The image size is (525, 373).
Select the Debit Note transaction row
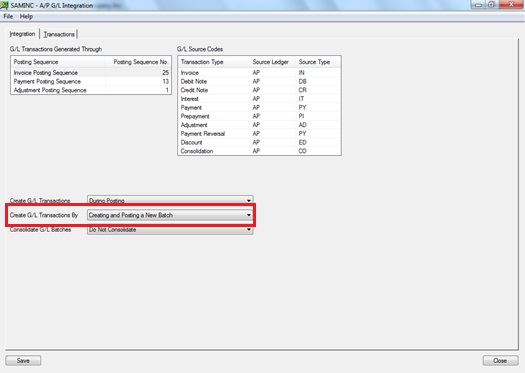(259, 81)
